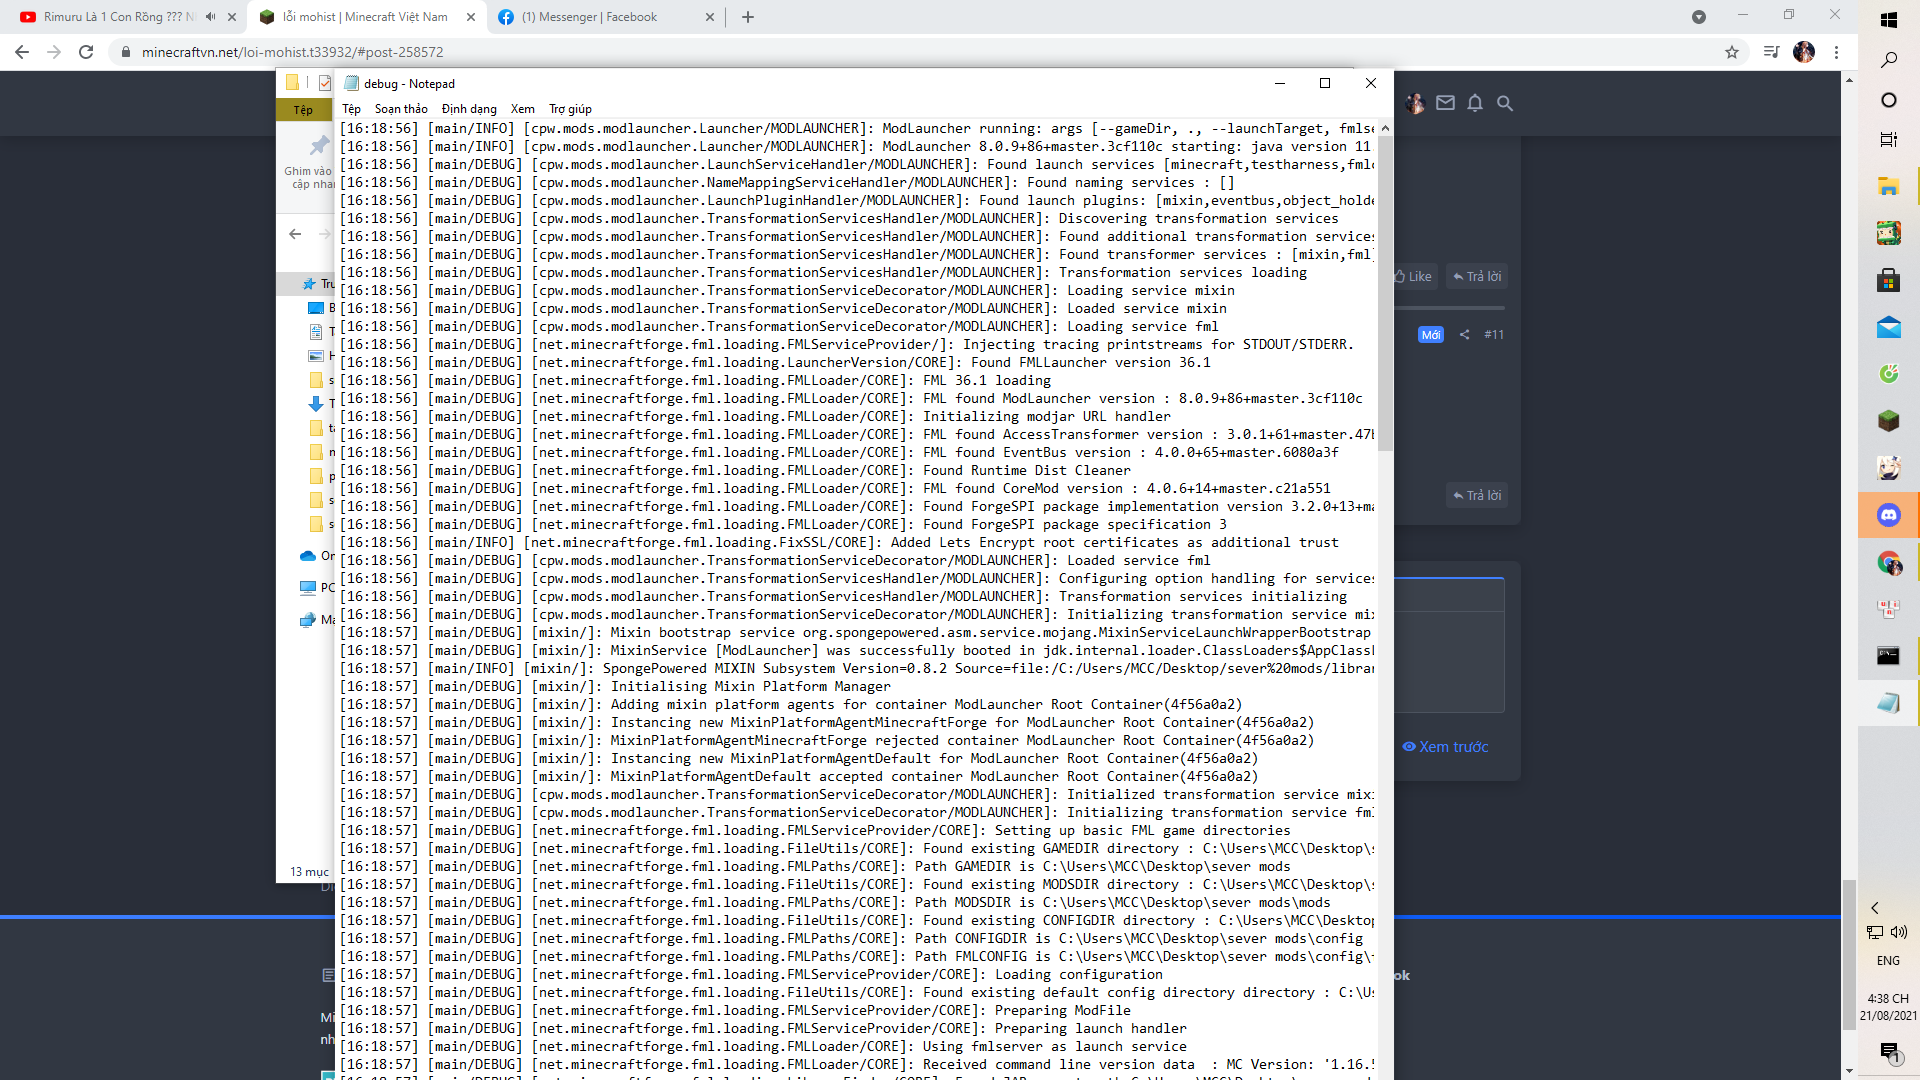Open Chrome three-dot menu
Viewport: 1920px width, 1080px height.
click(x=1836, y=52)
